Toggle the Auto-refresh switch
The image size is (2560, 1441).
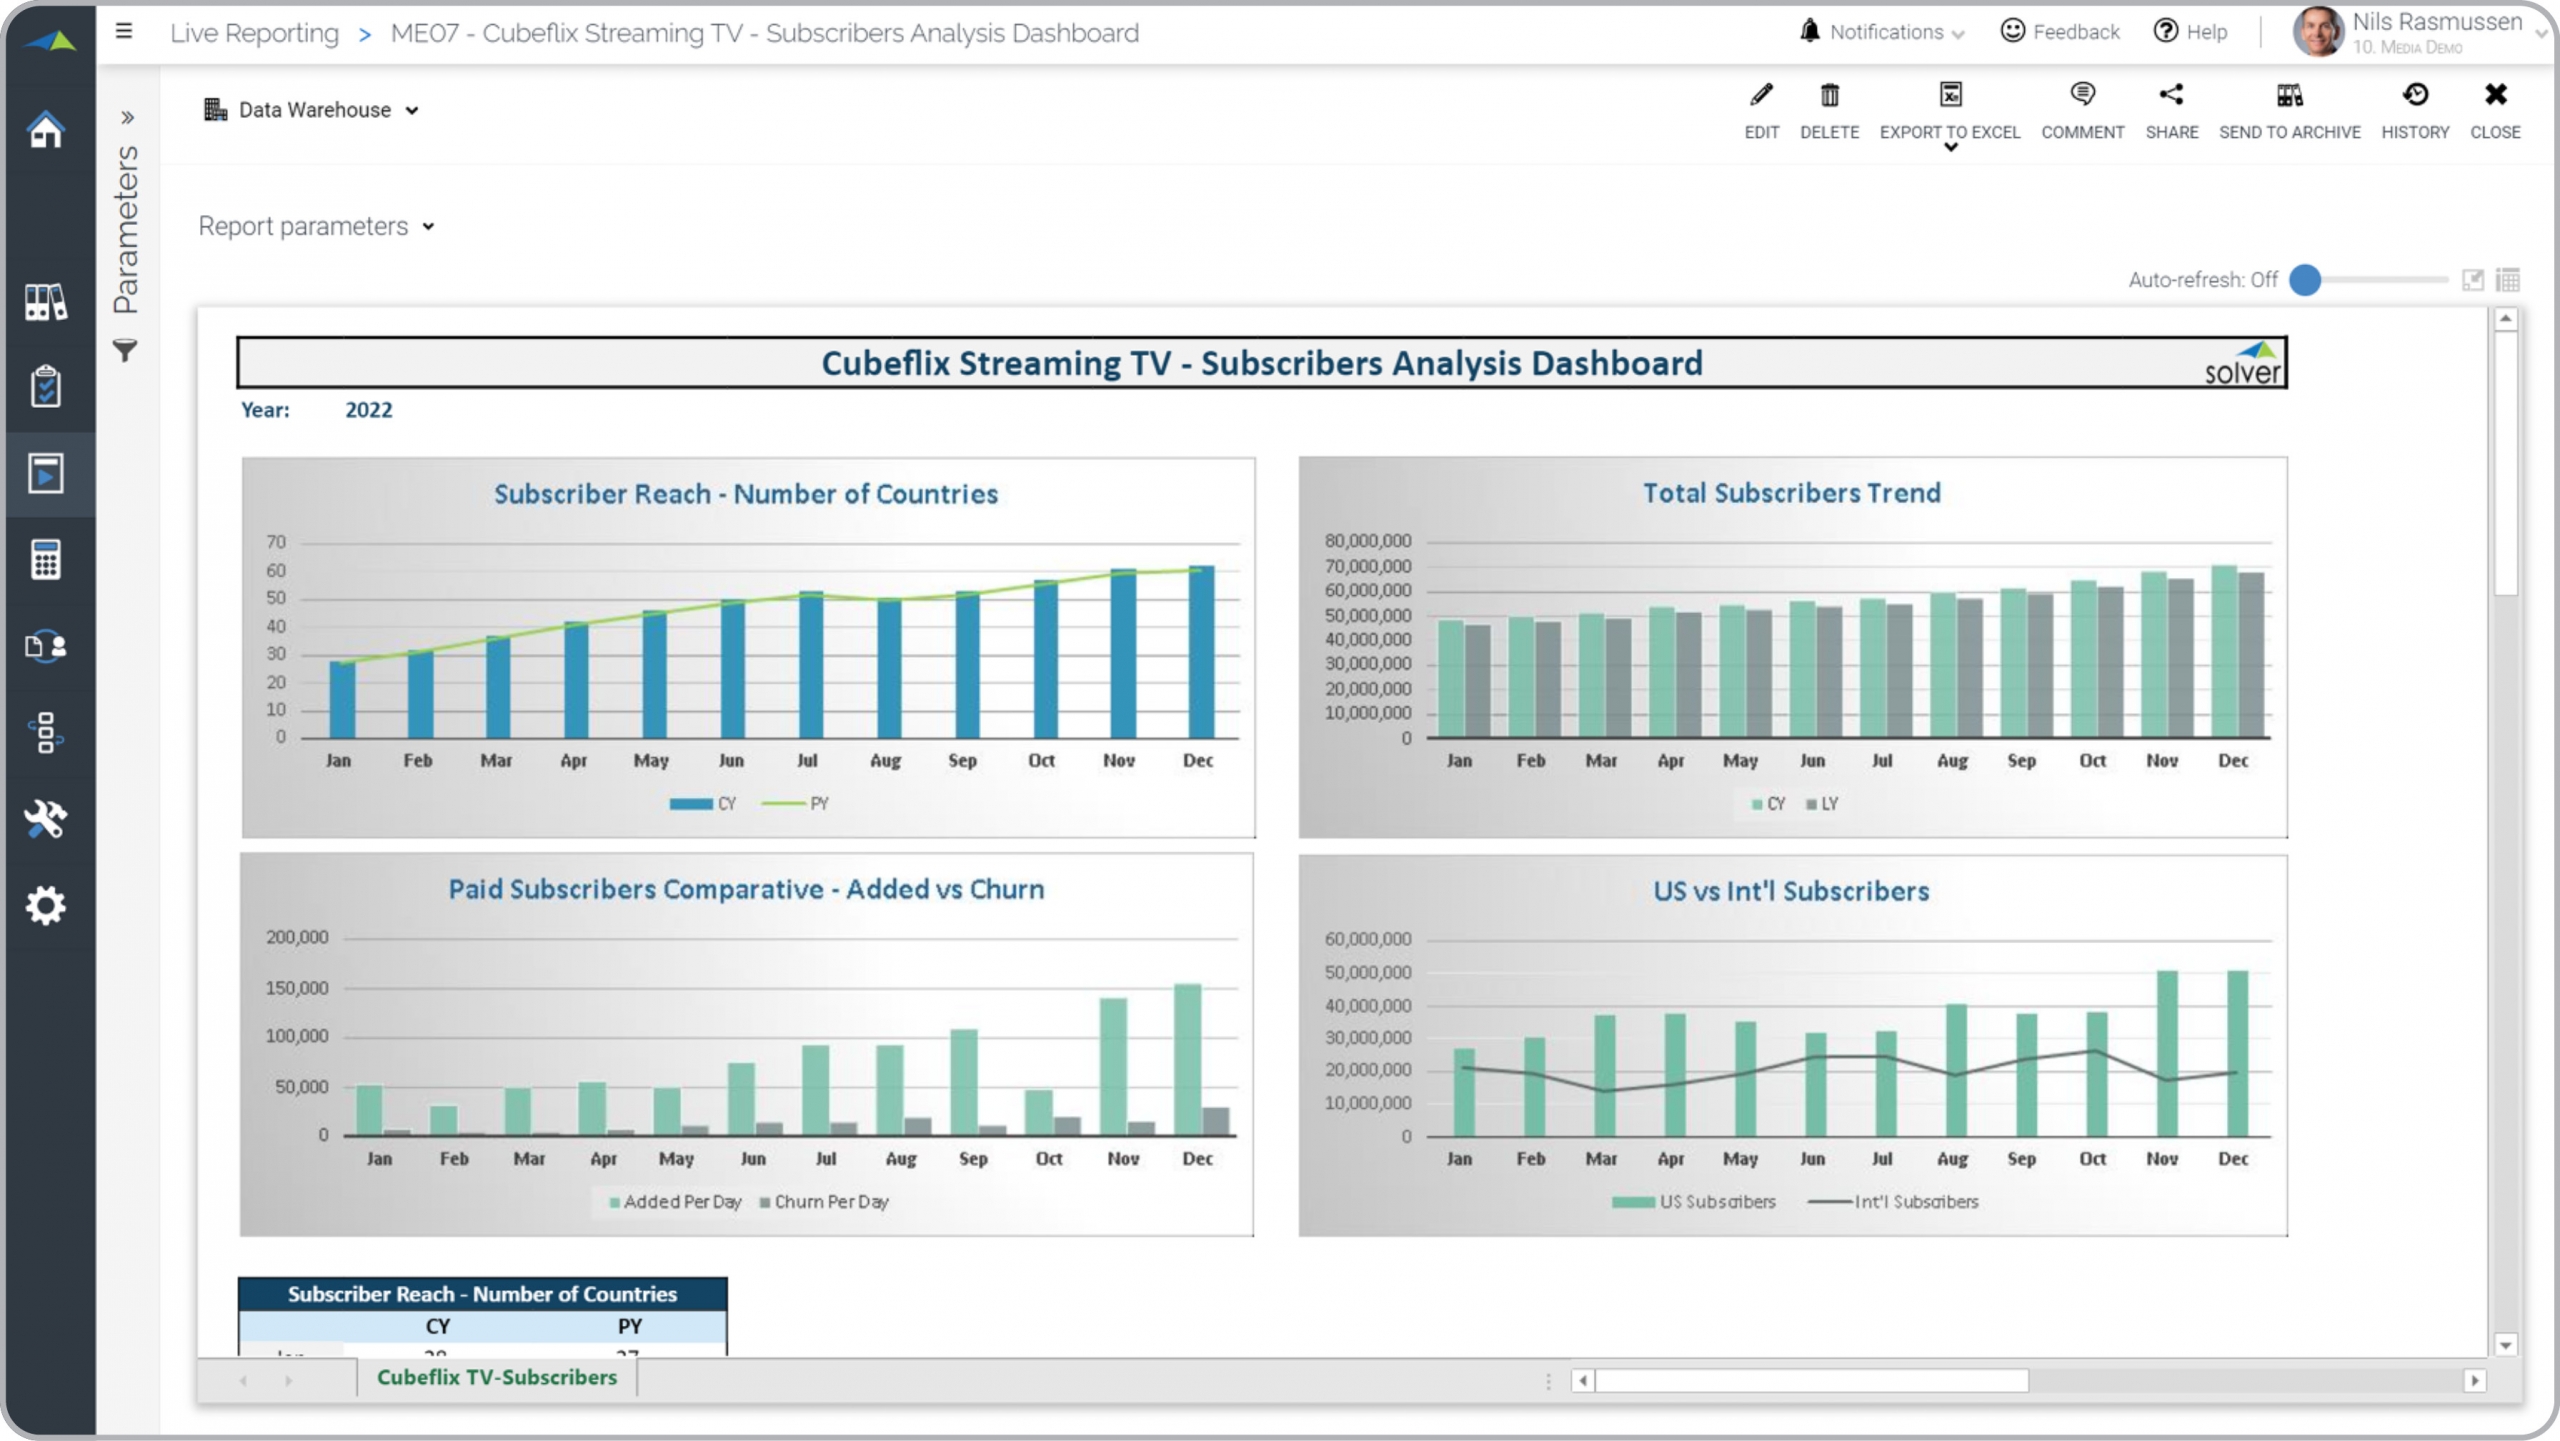tap(2305, 280)
